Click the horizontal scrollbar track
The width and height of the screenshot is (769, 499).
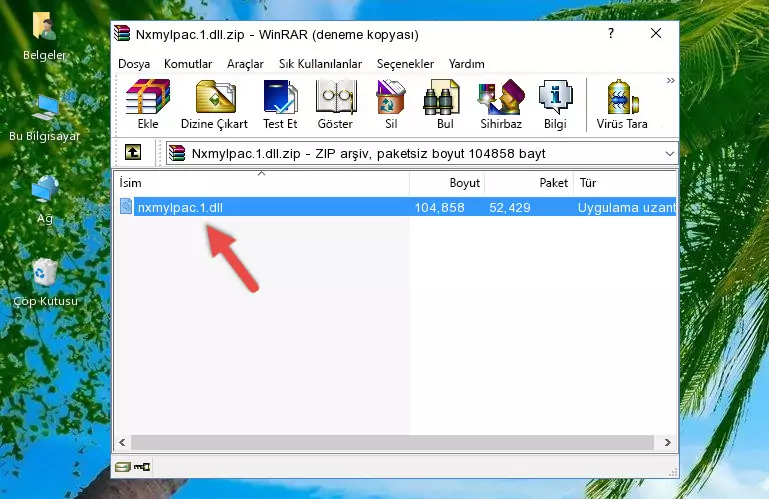click(x=392, y=443)
